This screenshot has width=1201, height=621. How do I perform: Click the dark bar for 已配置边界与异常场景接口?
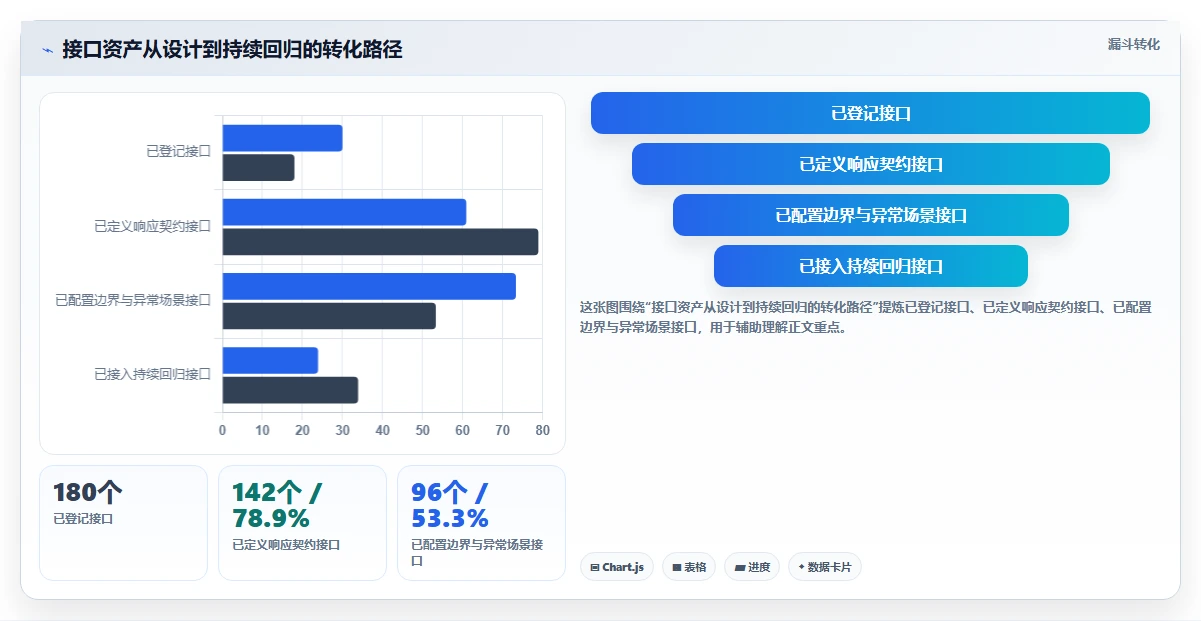click(329, 316)
